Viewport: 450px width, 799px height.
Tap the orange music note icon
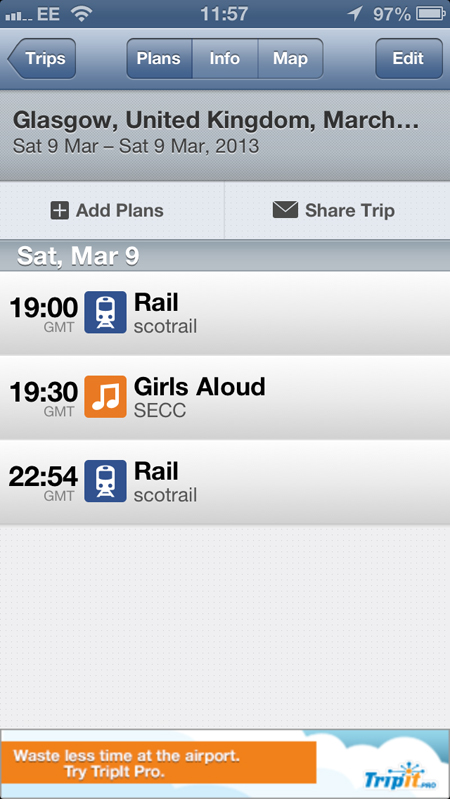[105, 396]
